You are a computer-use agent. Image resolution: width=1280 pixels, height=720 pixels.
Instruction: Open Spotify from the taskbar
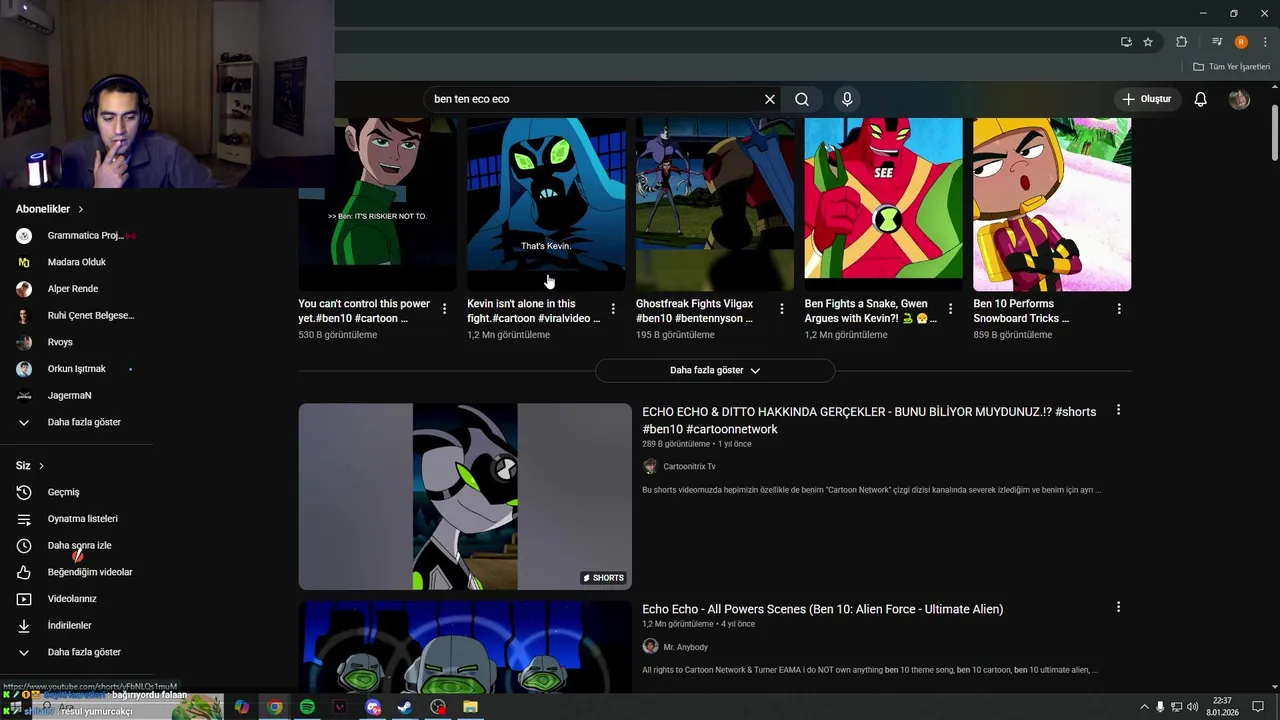coord(307,707)
